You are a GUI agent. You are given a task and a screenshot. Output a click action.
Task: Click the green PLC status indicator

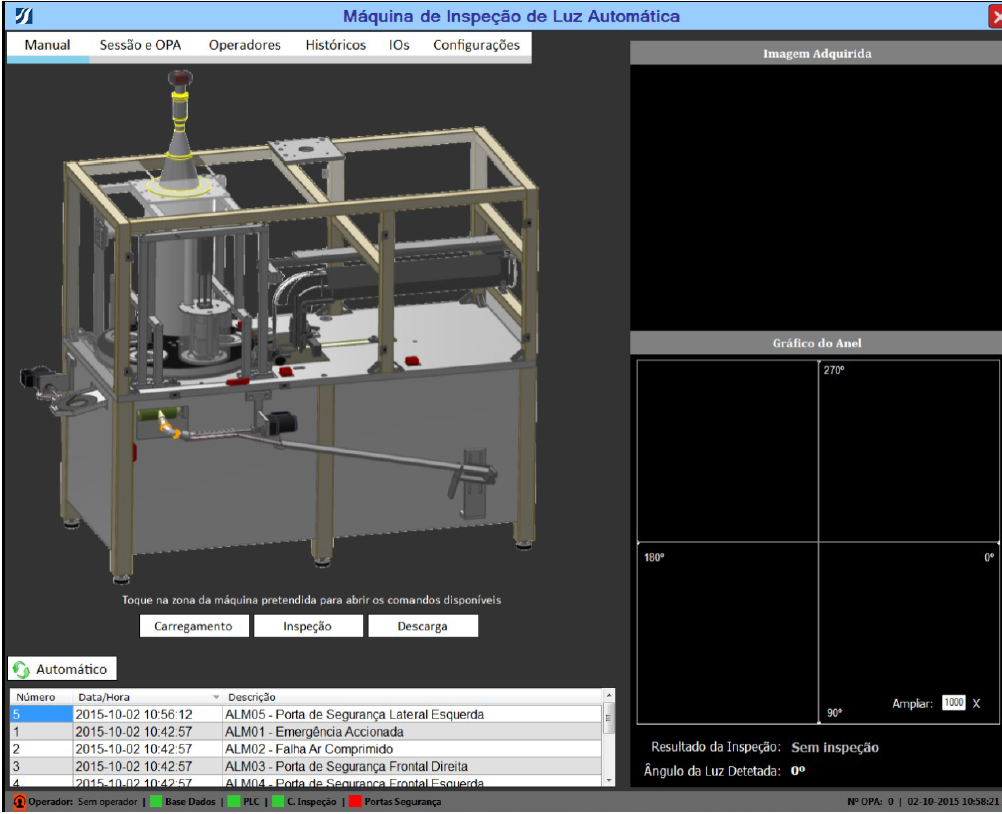[234, 802]
